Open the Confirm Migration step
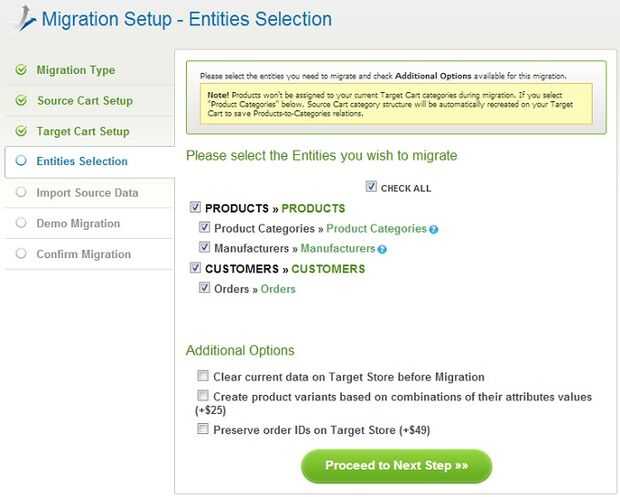This screenshot has height=497, width=620. click(83, 254)
